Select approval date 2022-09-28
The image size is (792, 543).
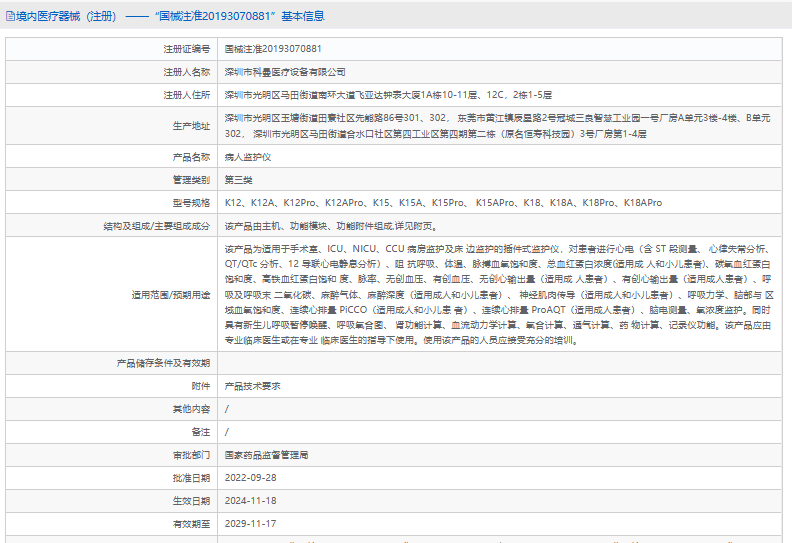(x=251, y=478)
